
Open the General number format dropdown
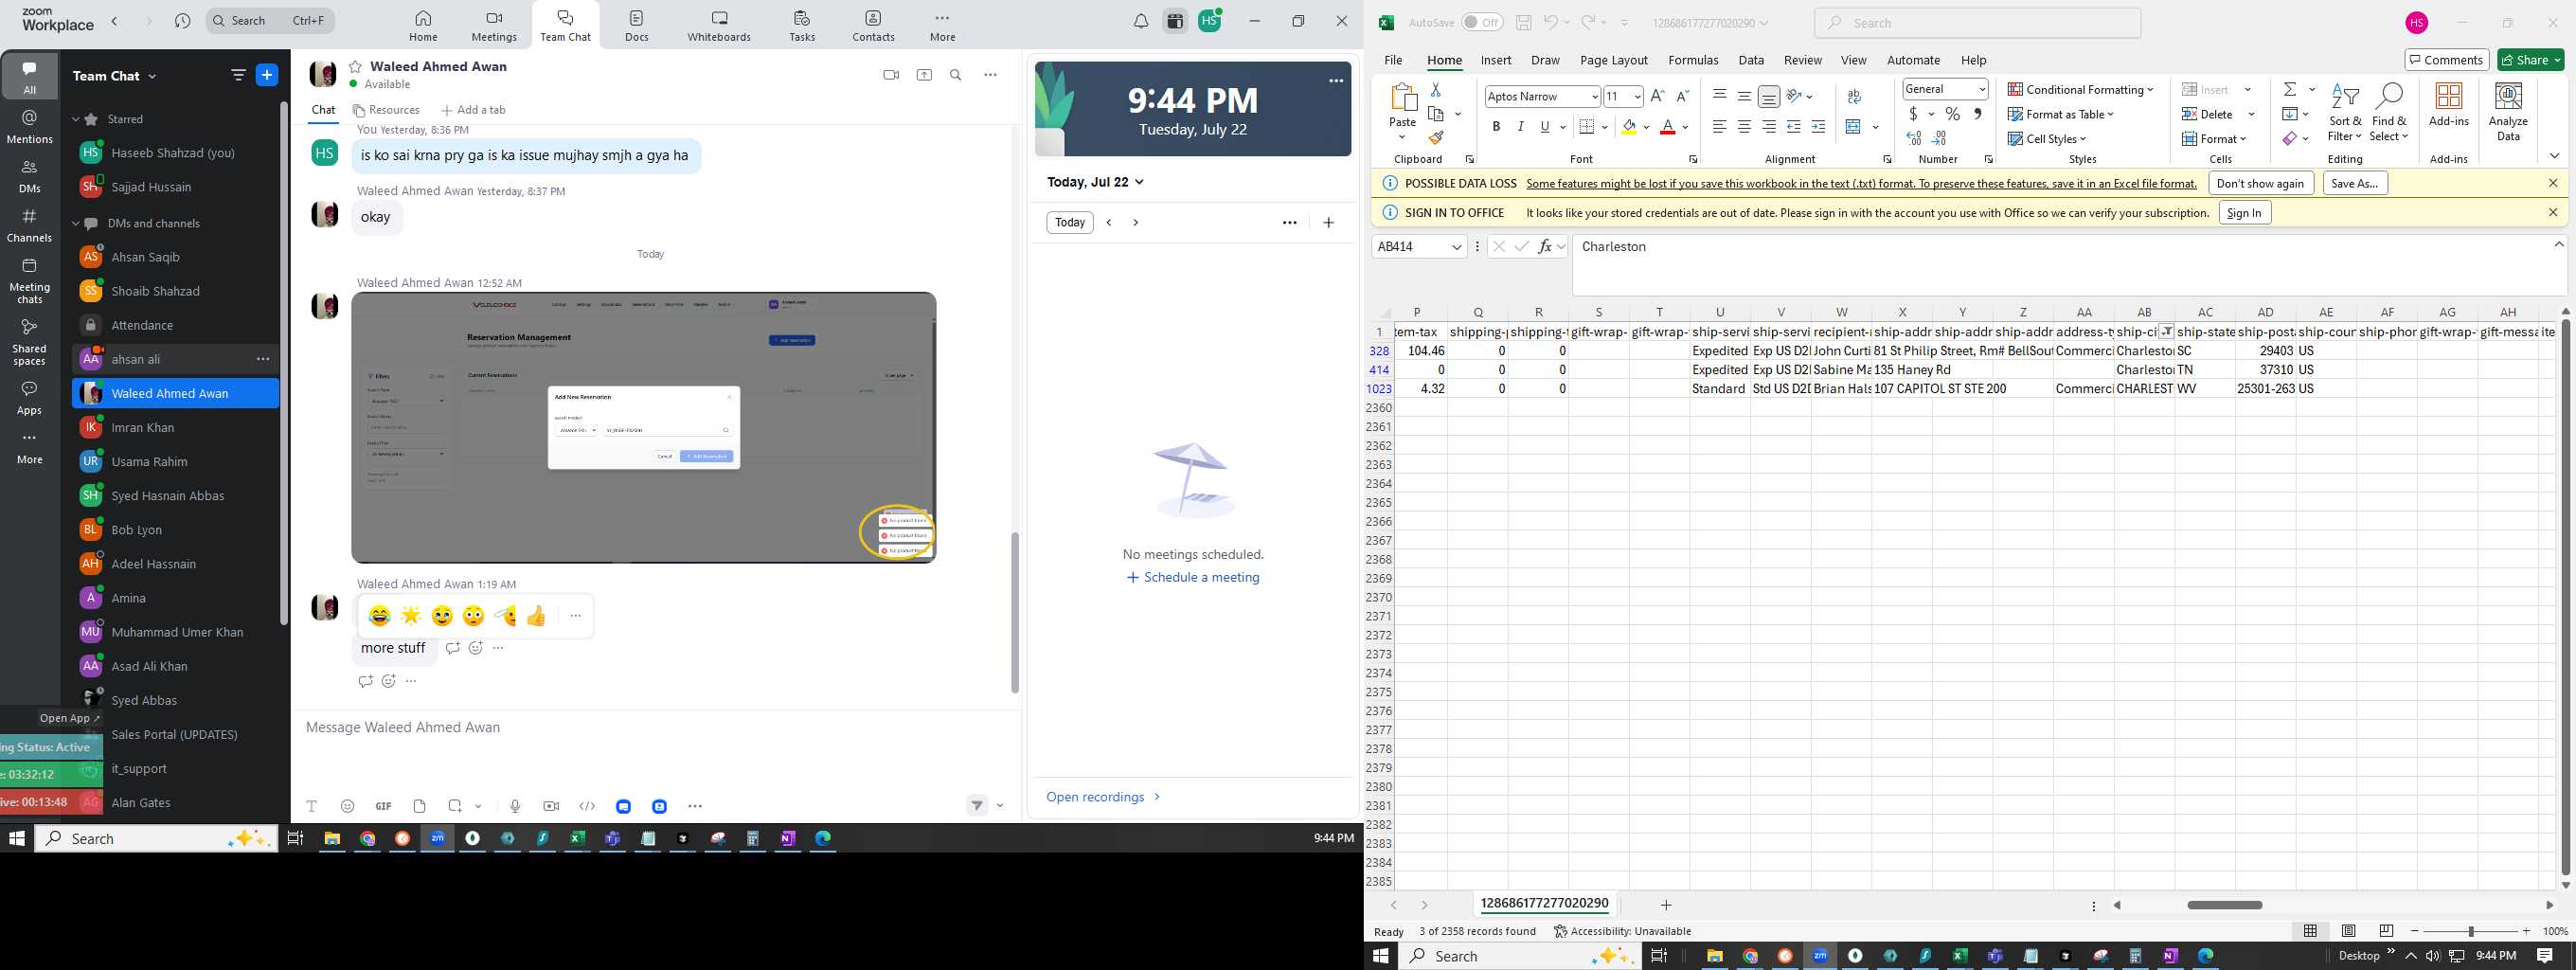pyautogui.click(x=1981, y=89)
